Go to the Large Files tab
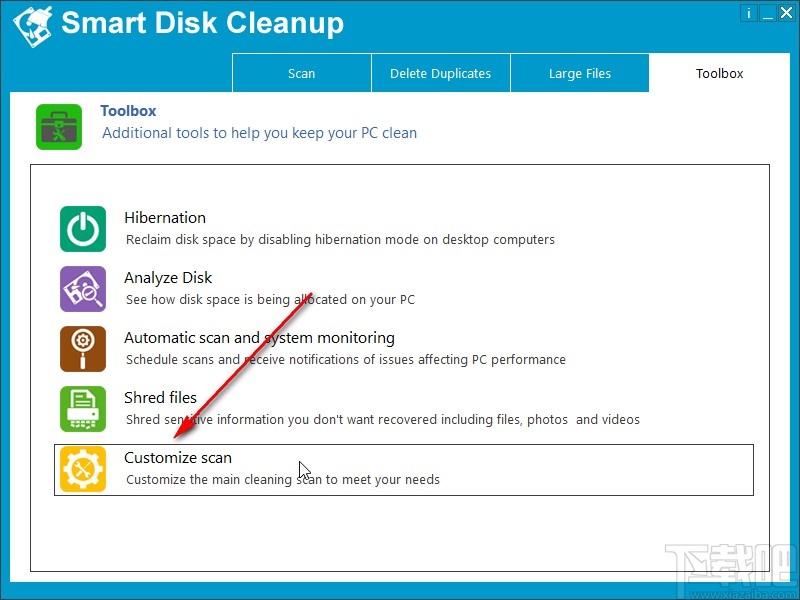800x600 pixels. click(580, 73)
